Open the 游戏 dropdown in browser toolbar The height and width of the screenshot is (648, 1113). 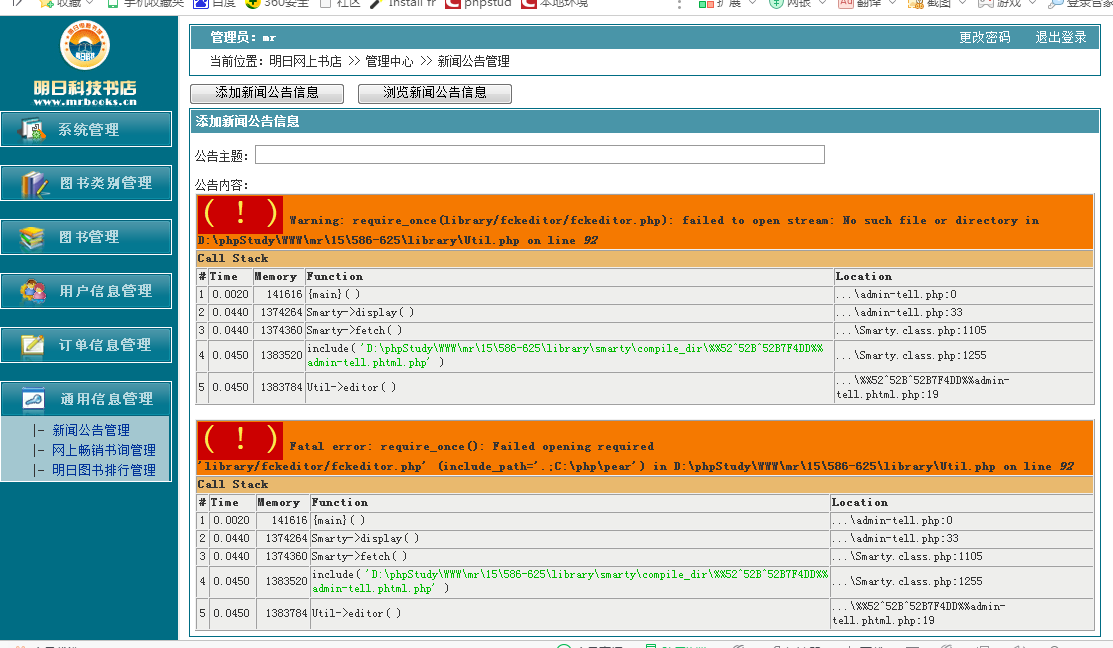pos(1007,4)
